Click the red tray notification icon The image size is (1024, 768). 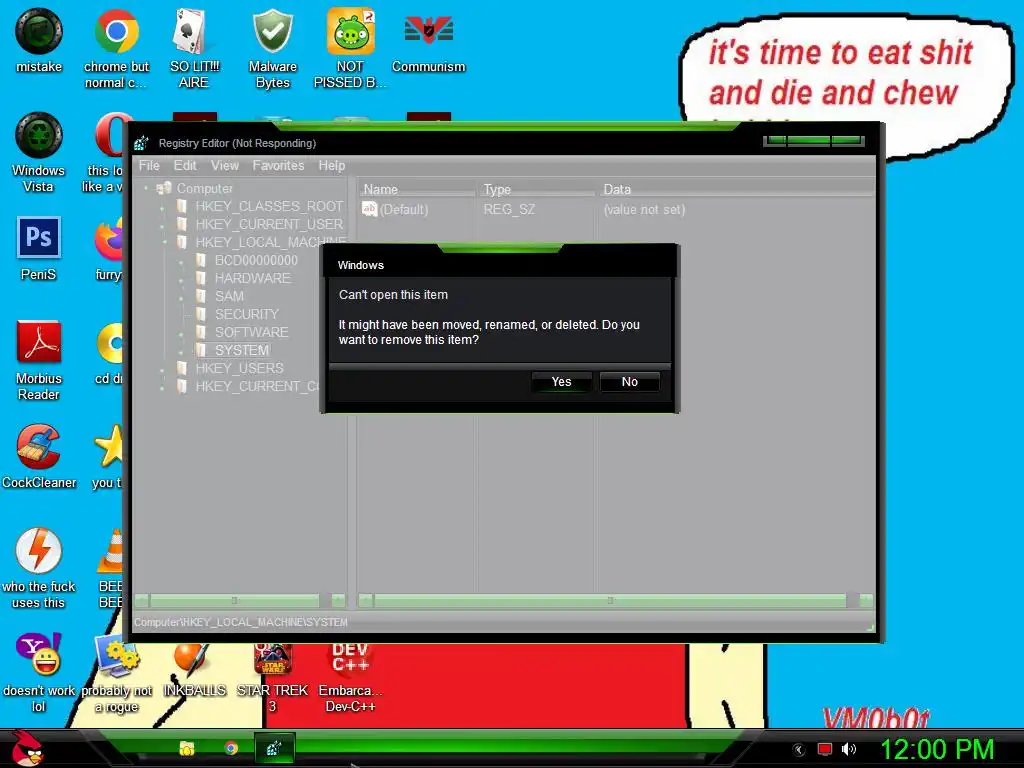coord(825,749)
